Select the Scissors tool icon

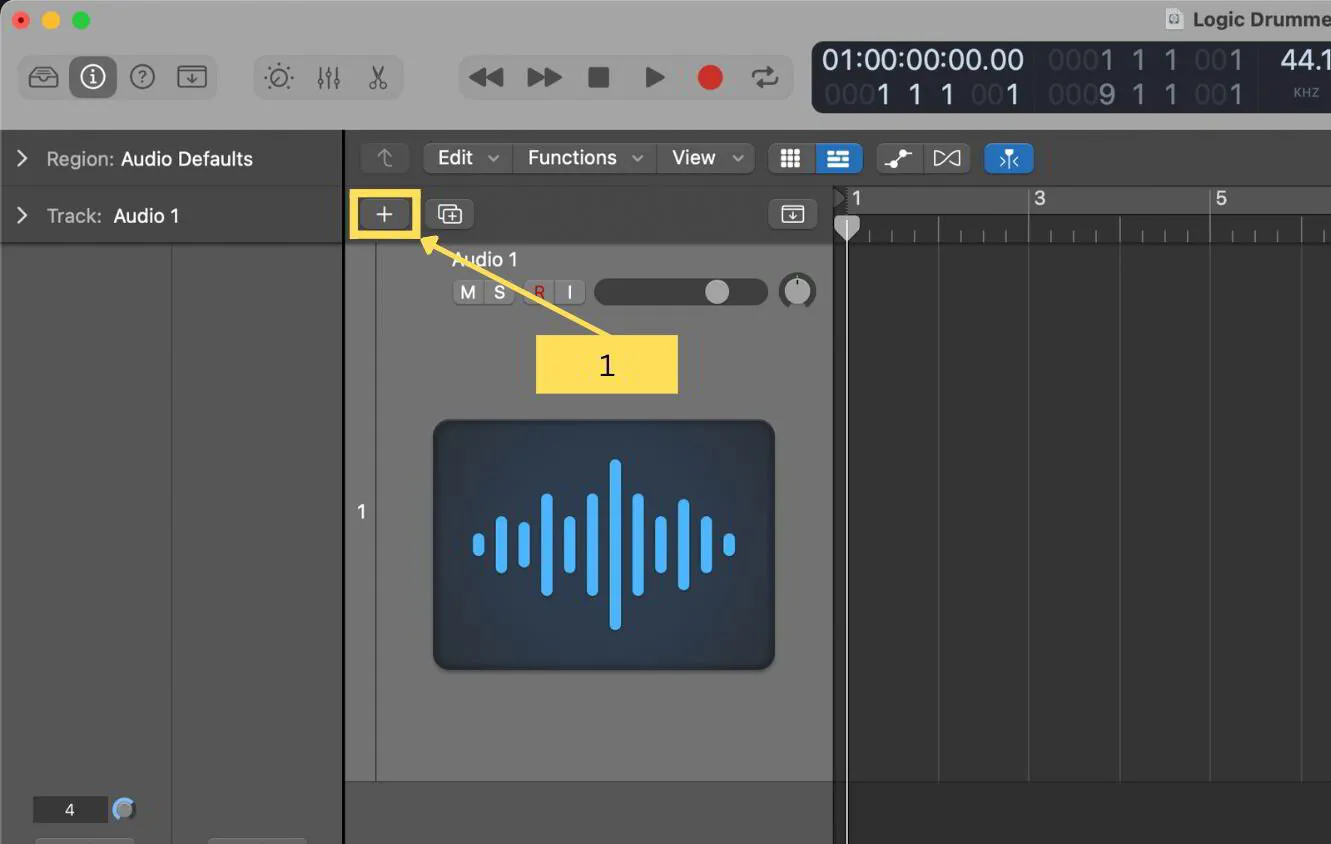(377, 77)
